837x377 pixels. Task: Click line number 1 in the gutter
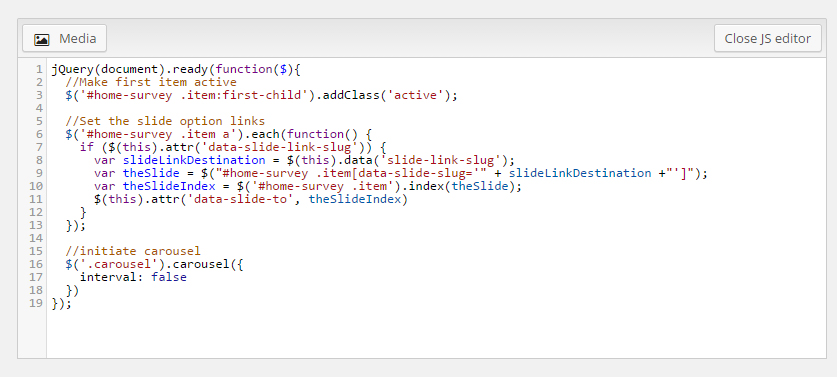click(39, 69)
